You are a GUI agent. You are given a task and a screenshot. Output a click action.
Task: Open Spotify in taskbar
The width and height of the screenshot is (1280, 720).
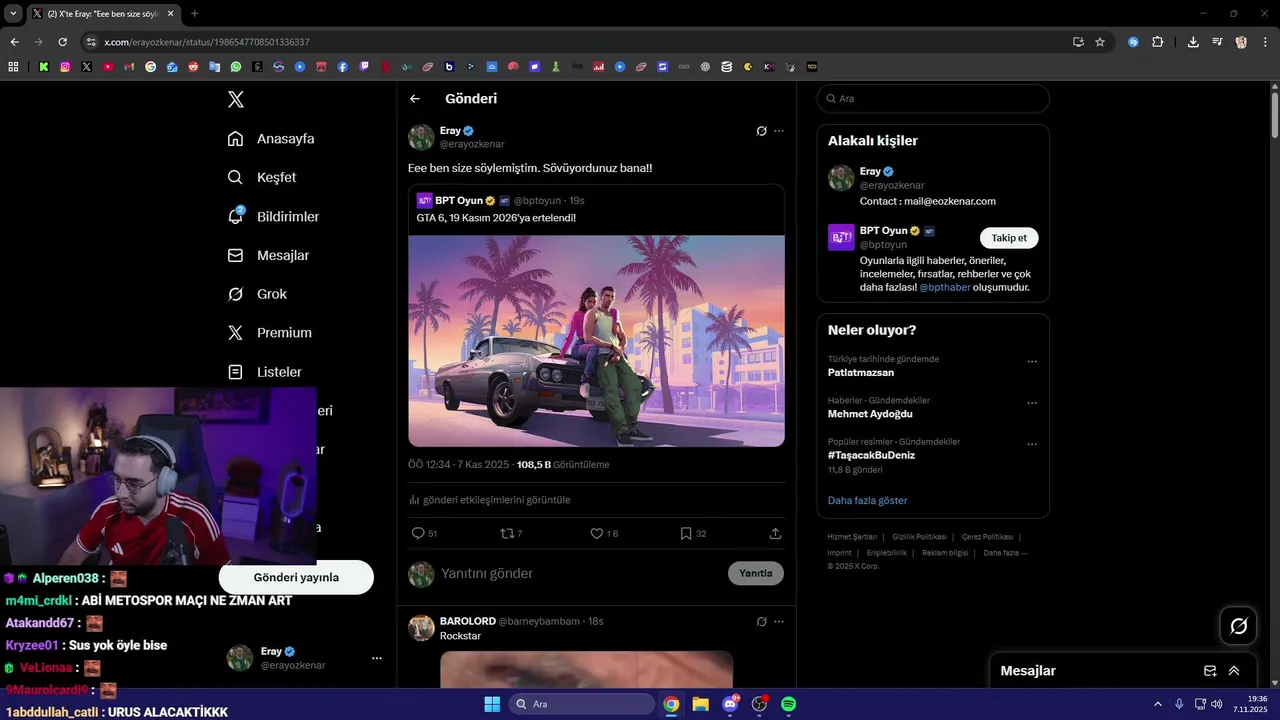[788, 704]
